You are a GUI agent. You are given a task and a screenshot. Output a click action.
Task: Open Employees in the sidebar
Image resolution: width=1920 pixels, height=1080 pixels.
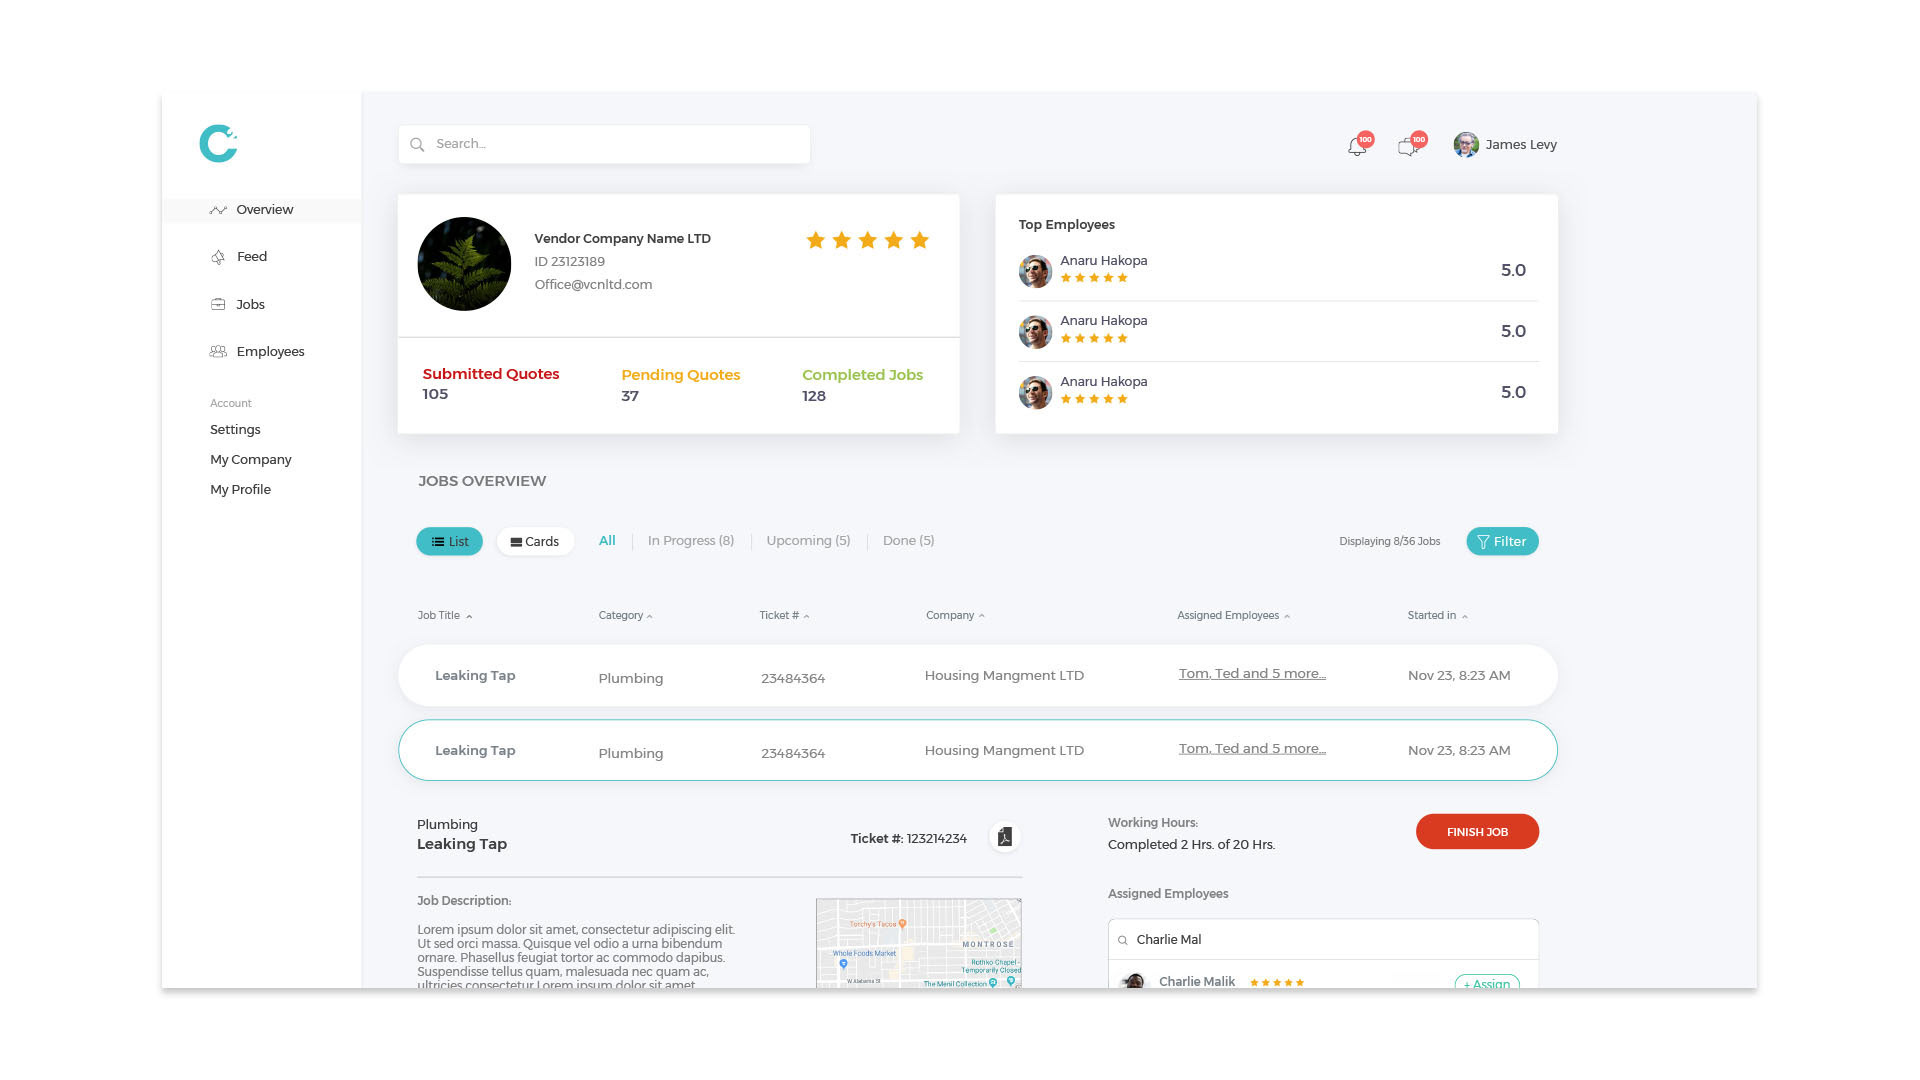click(270, 352)
